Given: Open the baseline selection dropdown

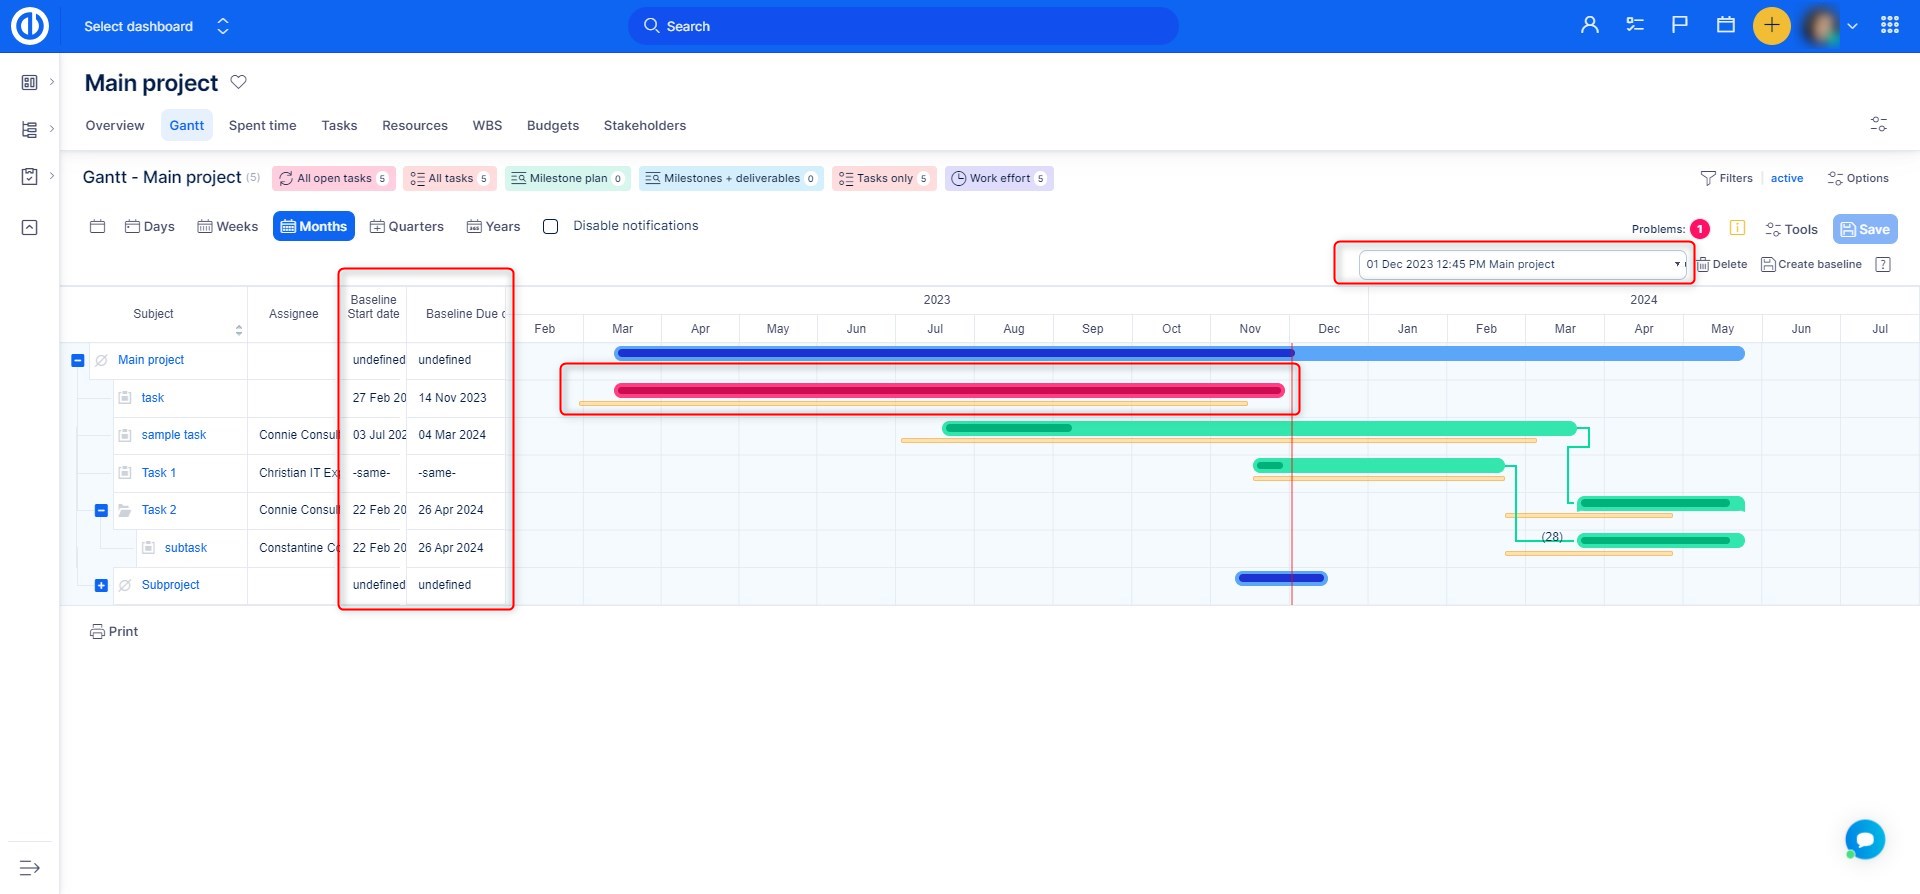Looking at the screenshot, I should point(1522,265).
